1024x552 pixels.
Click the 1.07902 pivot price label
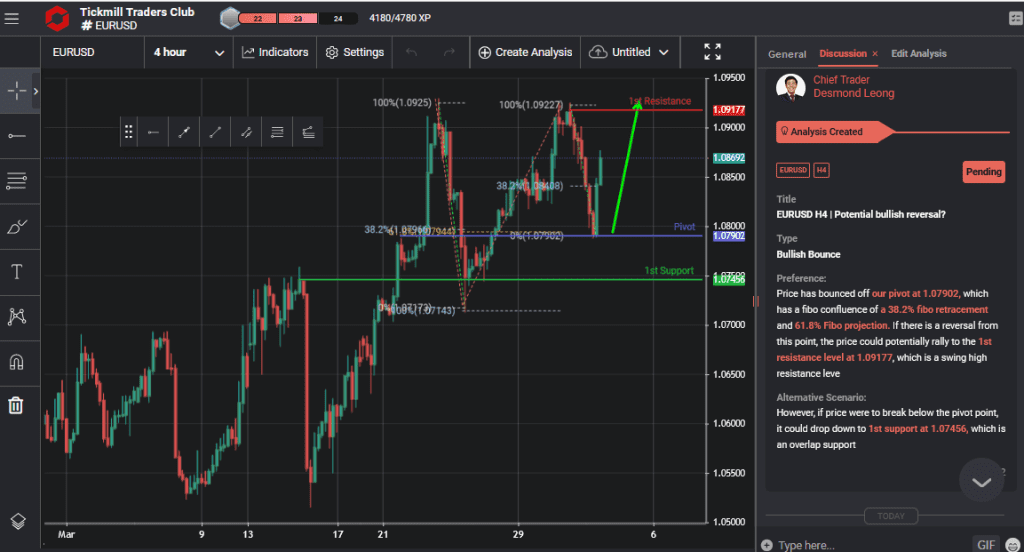tap(729, 236)
